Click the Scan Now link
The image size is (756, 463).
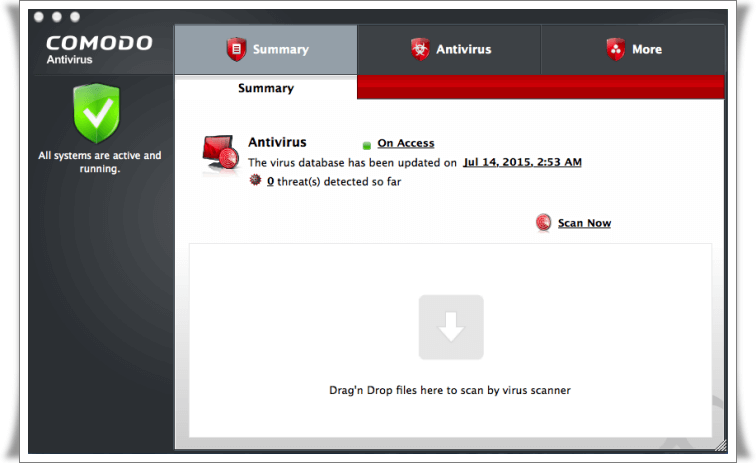pyautogui.click(x=584, y=223)
